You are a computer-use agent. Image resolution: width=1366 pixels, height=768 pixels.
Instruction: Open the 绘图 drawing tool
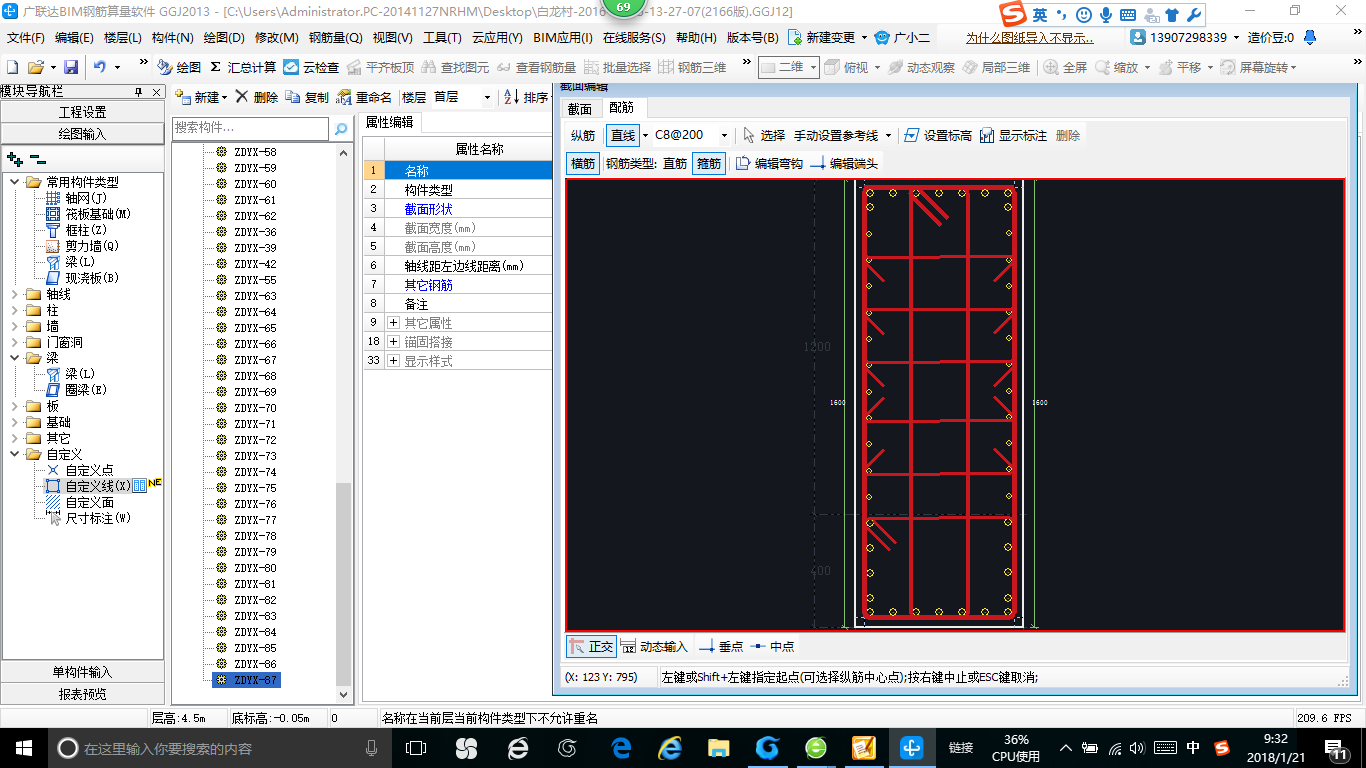180,67
